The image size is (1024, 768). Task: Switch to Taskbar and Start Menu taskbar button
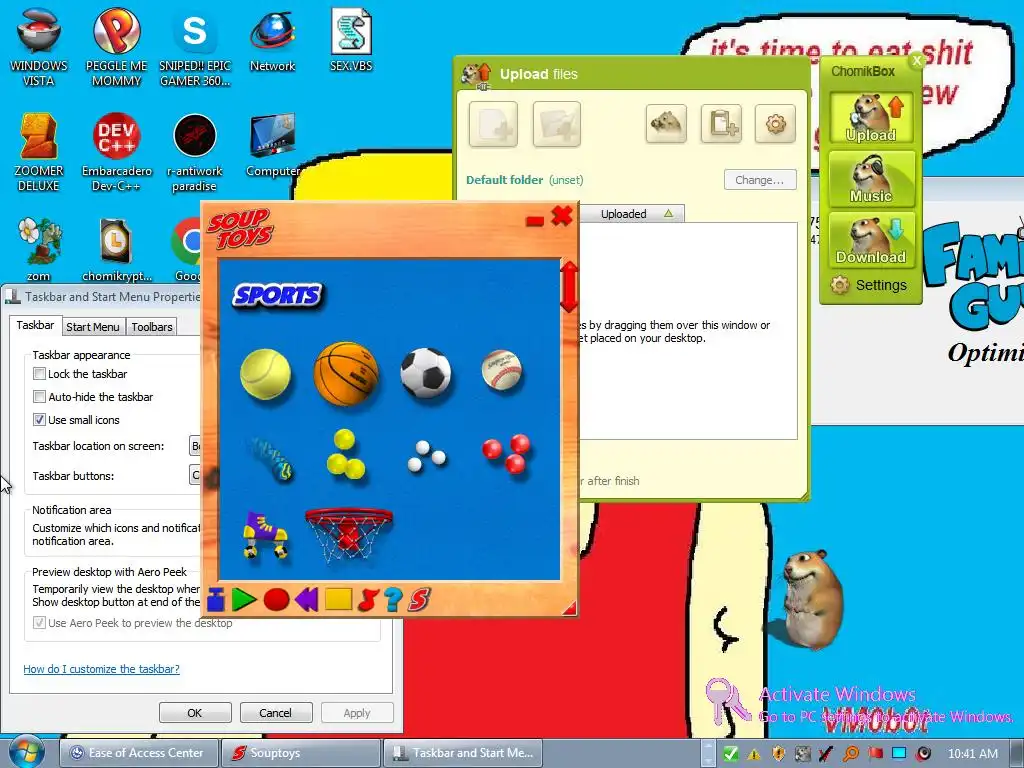(x=462, y=753)
